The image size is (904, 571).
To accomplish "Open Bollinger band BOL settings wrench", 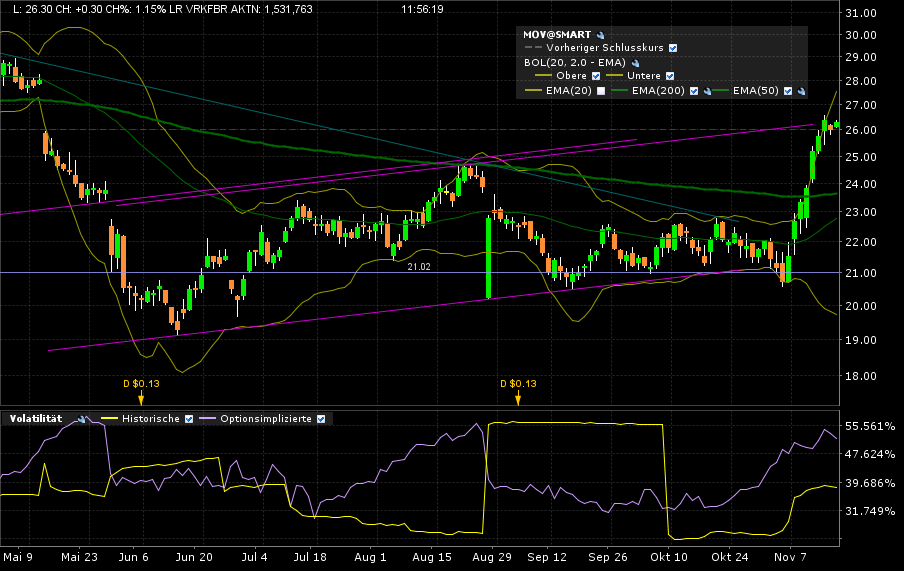I will pyautogui.click(x=633, y=62).
